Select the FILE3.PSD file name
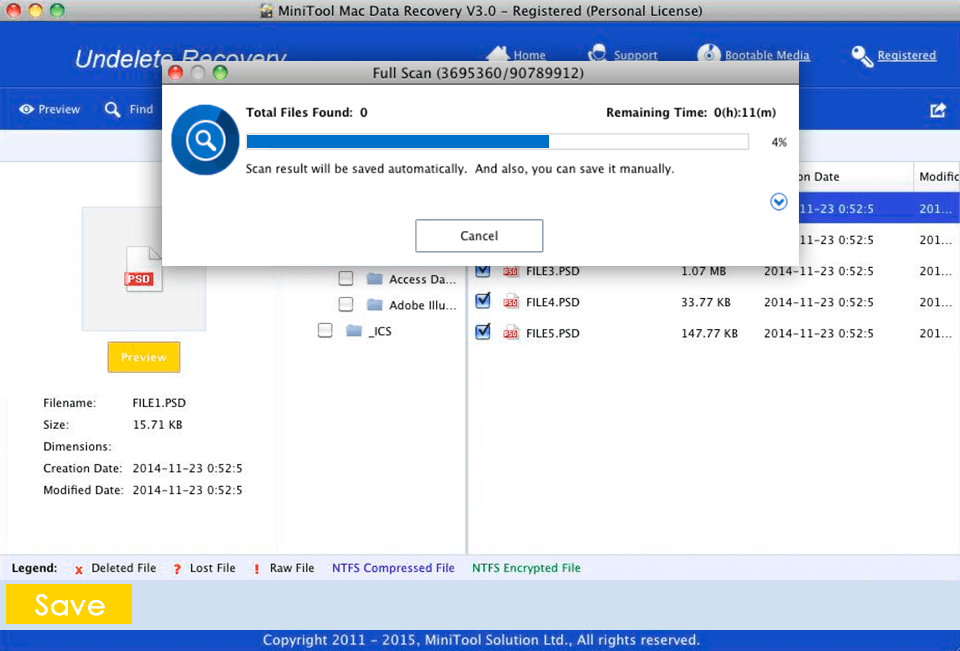This screenshot has width=960, height=651. point(553,271)
